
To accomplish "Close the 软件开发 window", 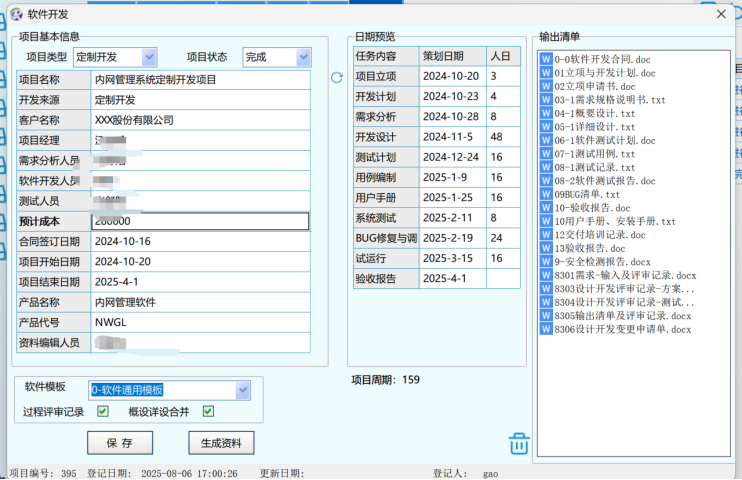I will (x=720, y=13).
